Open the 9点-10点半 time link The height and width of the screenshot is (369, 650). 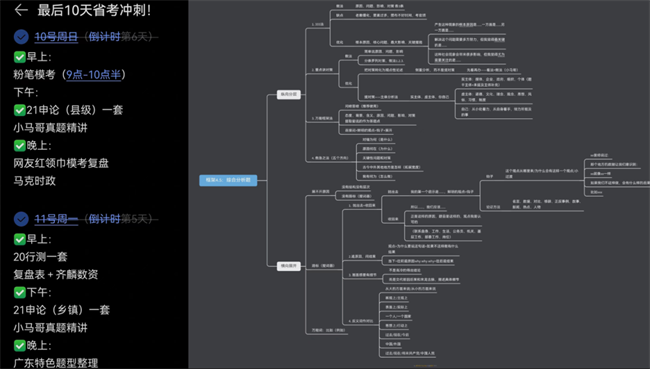click(x=94, y=75)
